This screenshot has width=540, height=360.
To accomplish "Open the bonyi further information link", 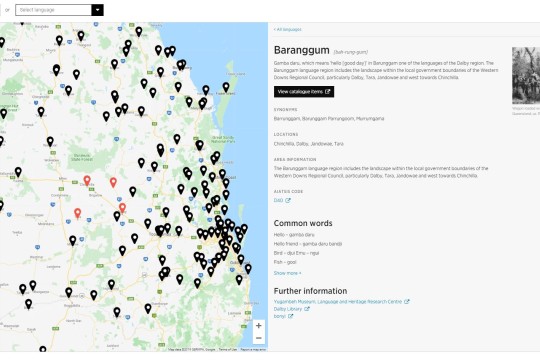I will (280, 316).
